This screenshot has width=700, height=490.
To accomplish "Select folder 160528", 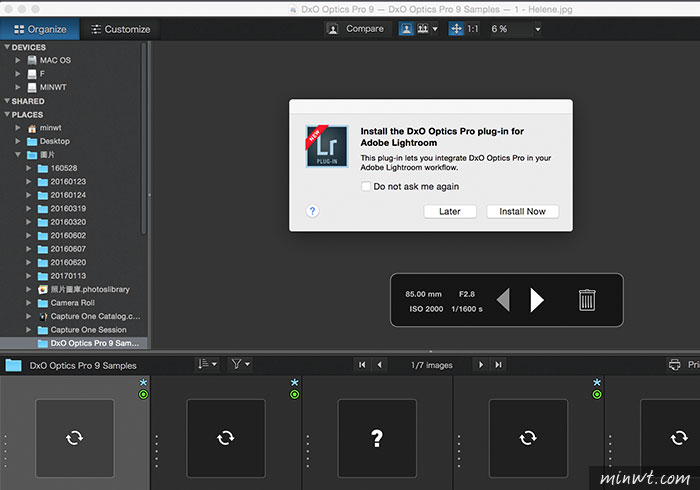I will pyautogui.click(x=63, y=168).
